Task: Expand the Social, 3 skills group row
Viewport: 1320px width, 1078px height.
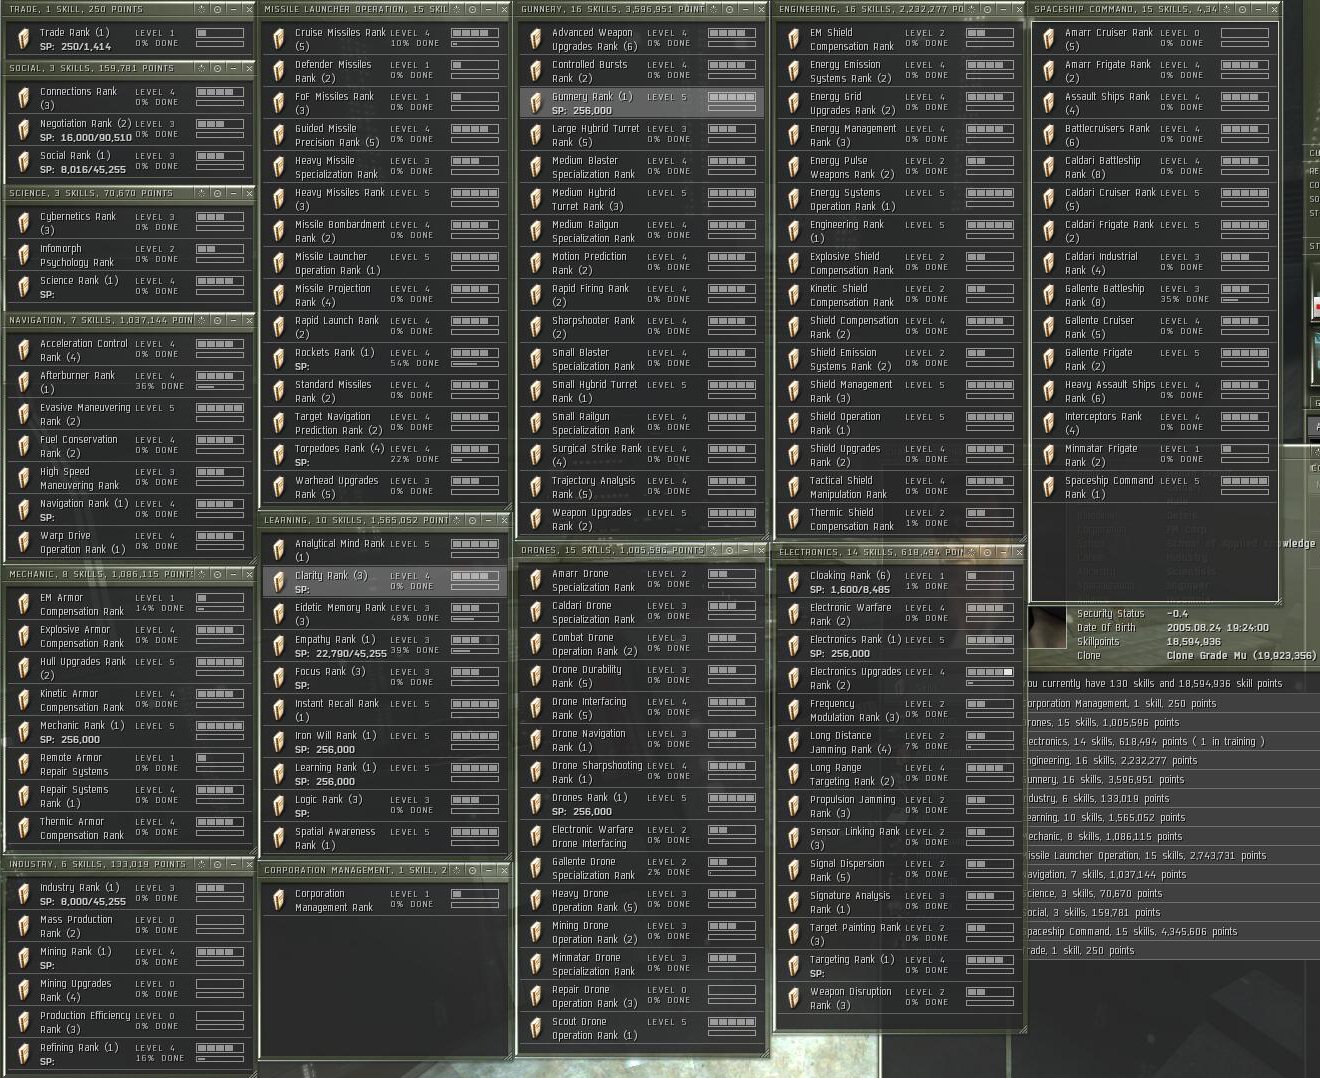Action: click(1172, 912)
